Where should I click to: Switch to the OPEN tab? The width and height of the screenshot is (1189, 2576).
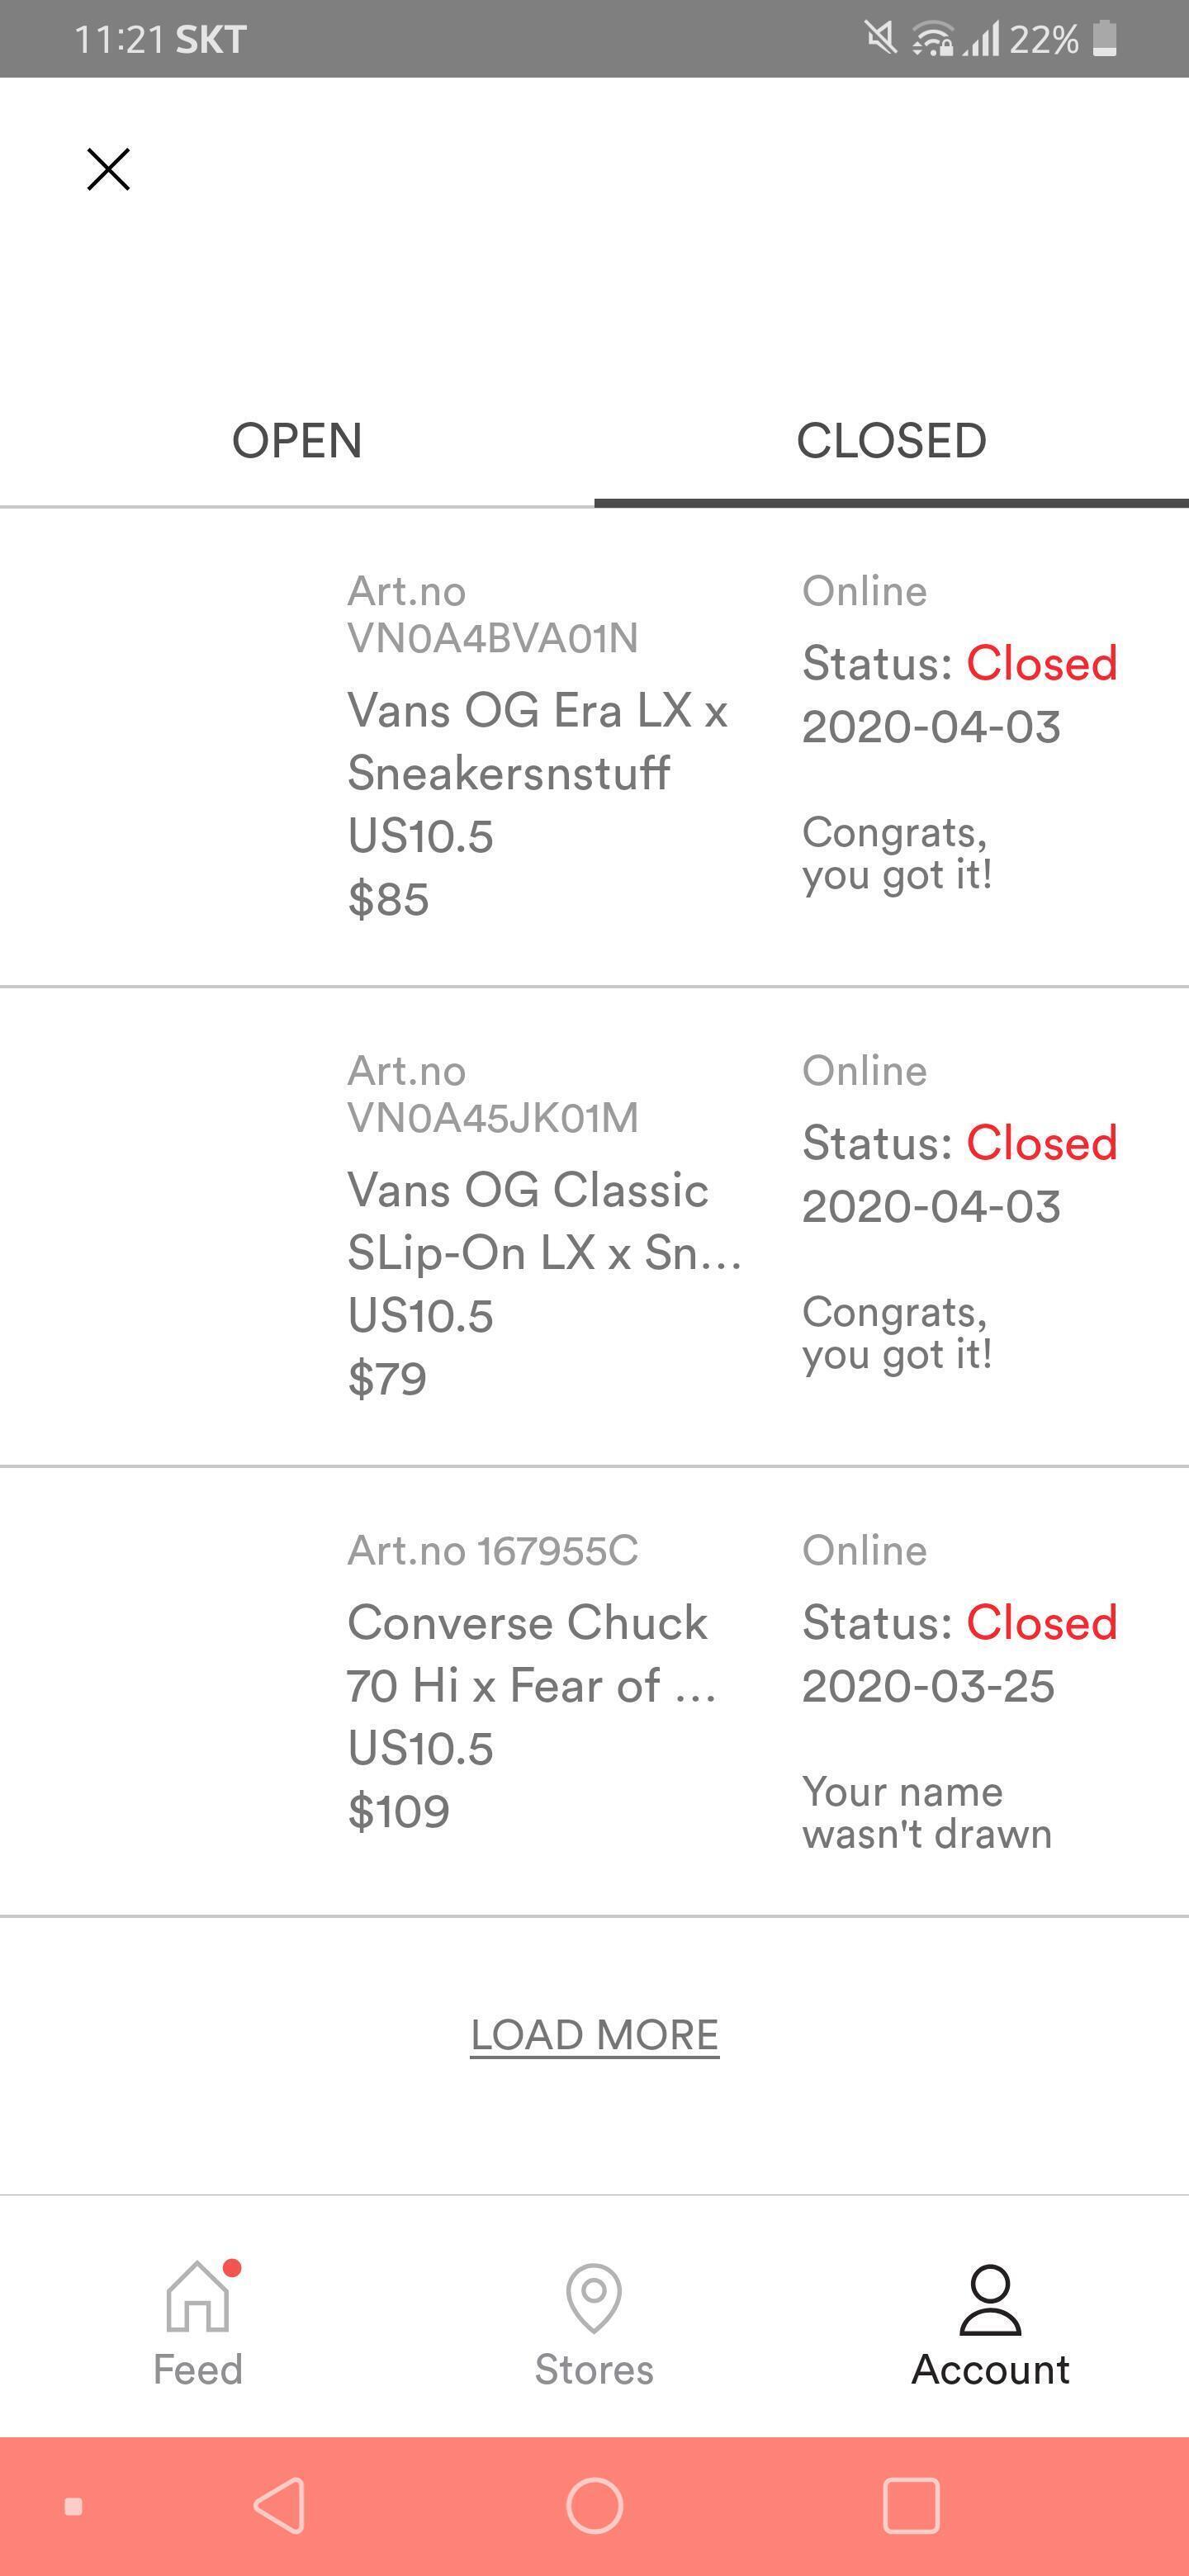click(297, 441)
